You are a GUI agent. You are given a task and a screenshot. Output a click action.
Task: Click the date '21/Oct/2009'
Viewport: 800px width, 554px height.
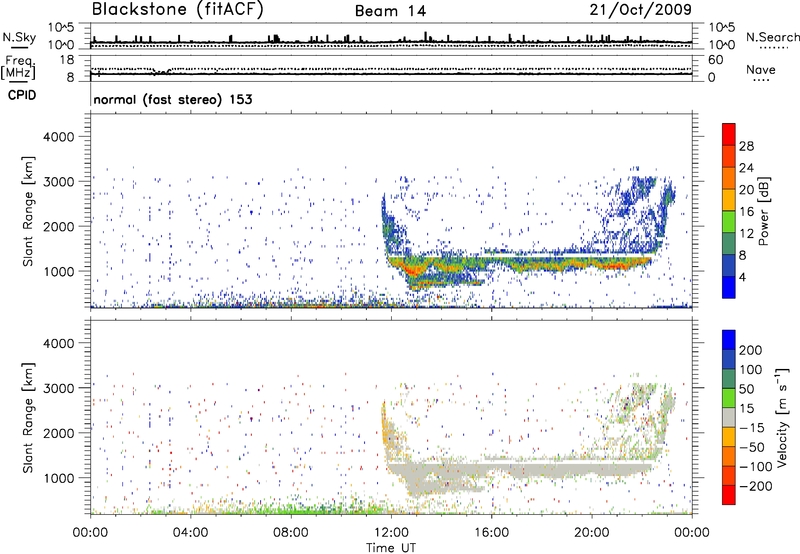[x=640, y=10]
